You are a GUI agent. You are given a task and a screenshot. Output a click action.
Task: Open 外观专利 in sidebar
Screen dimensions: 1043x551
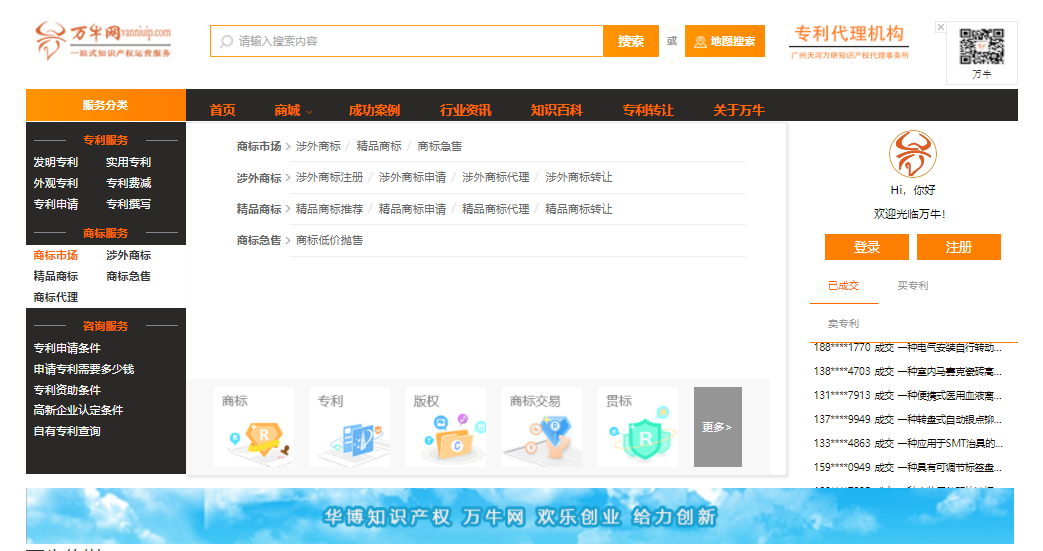tap(56, 183)
